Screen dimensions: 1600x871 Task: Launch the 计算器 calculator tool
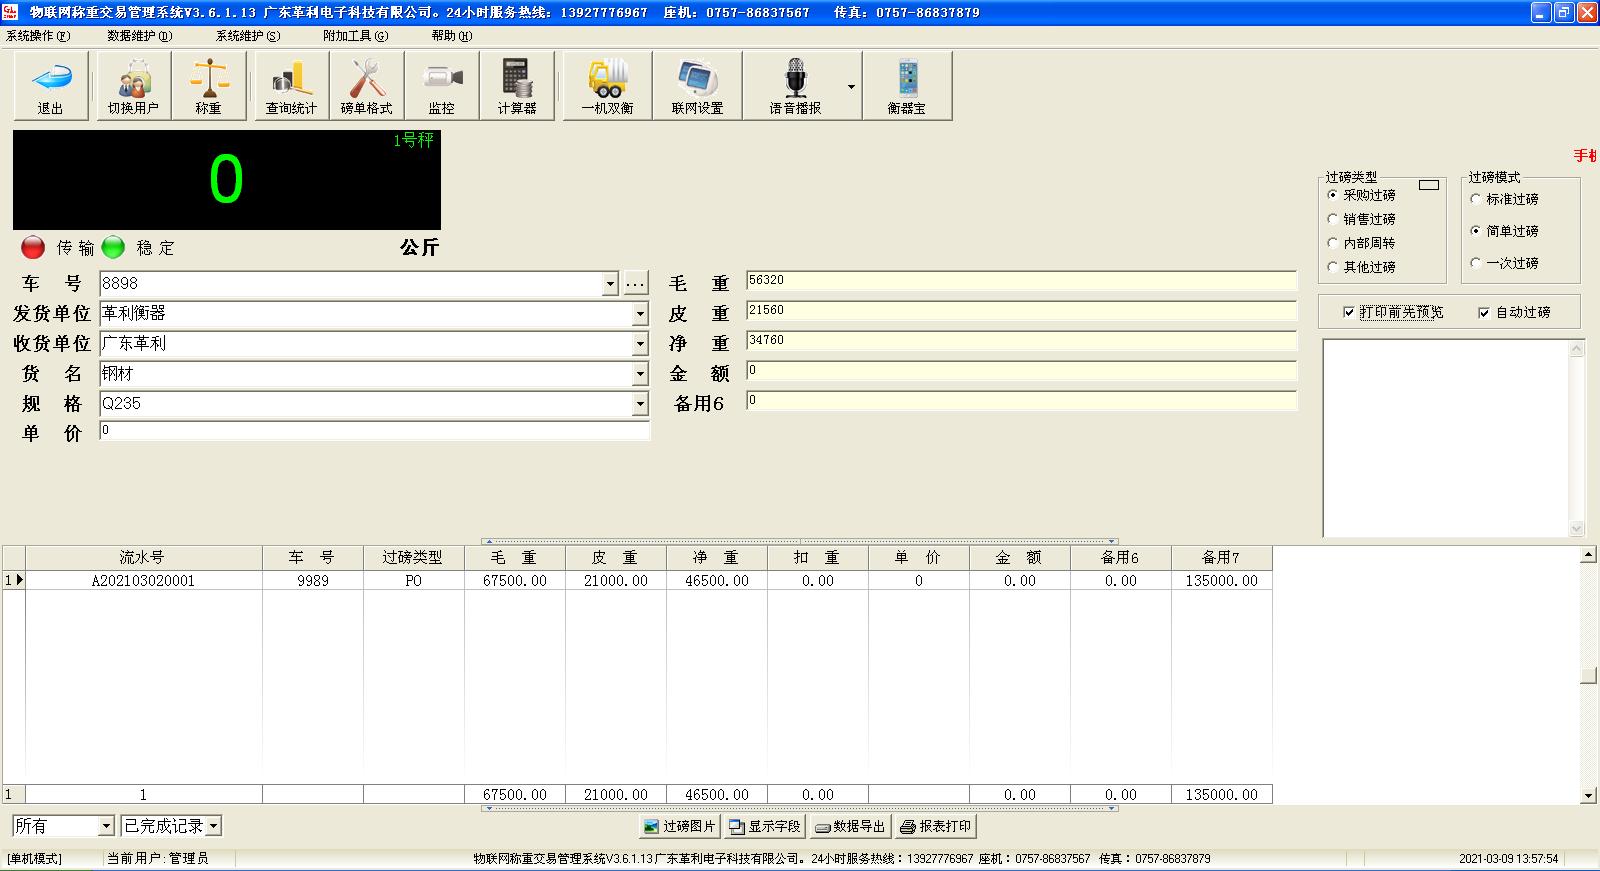516,86
